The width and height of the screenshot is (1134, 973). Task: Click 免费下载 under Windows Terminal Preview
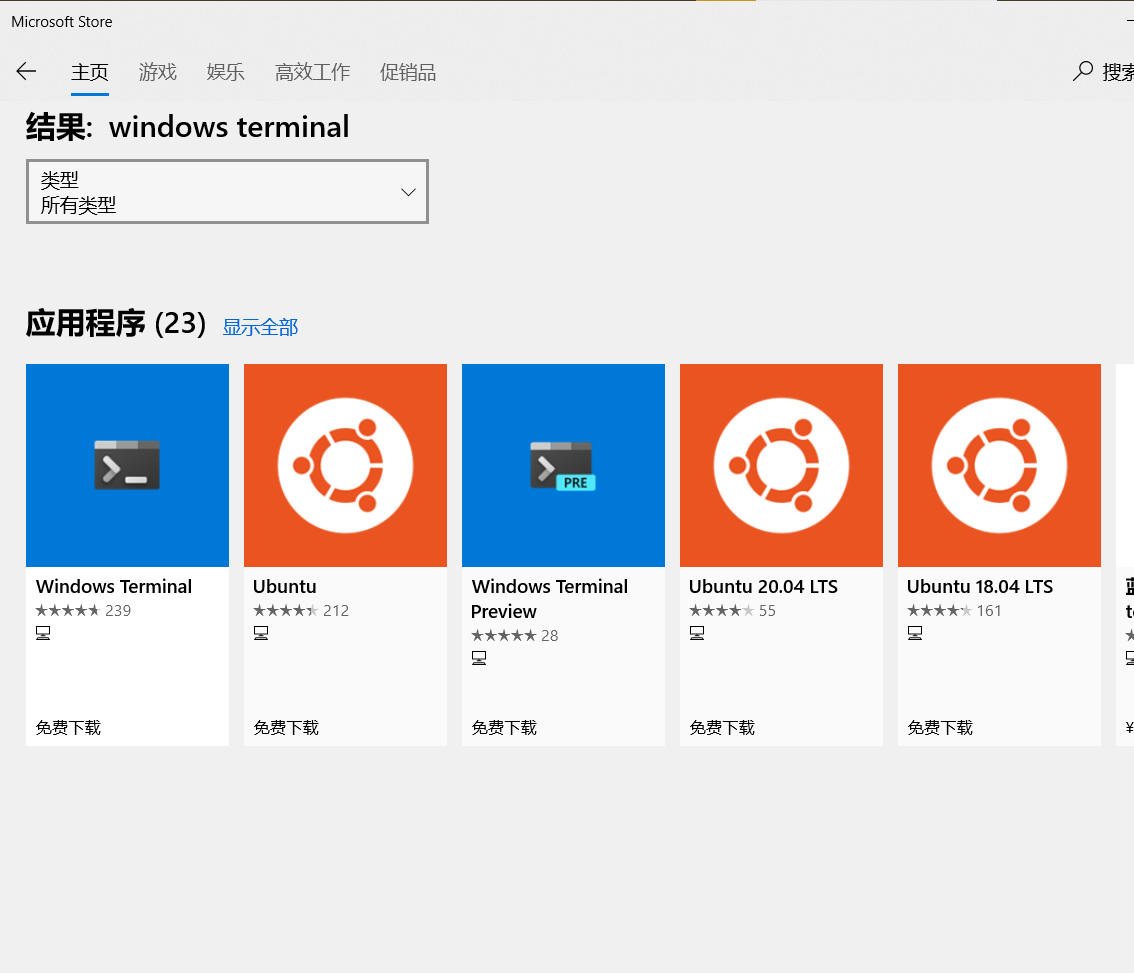[x=504, y=727]
